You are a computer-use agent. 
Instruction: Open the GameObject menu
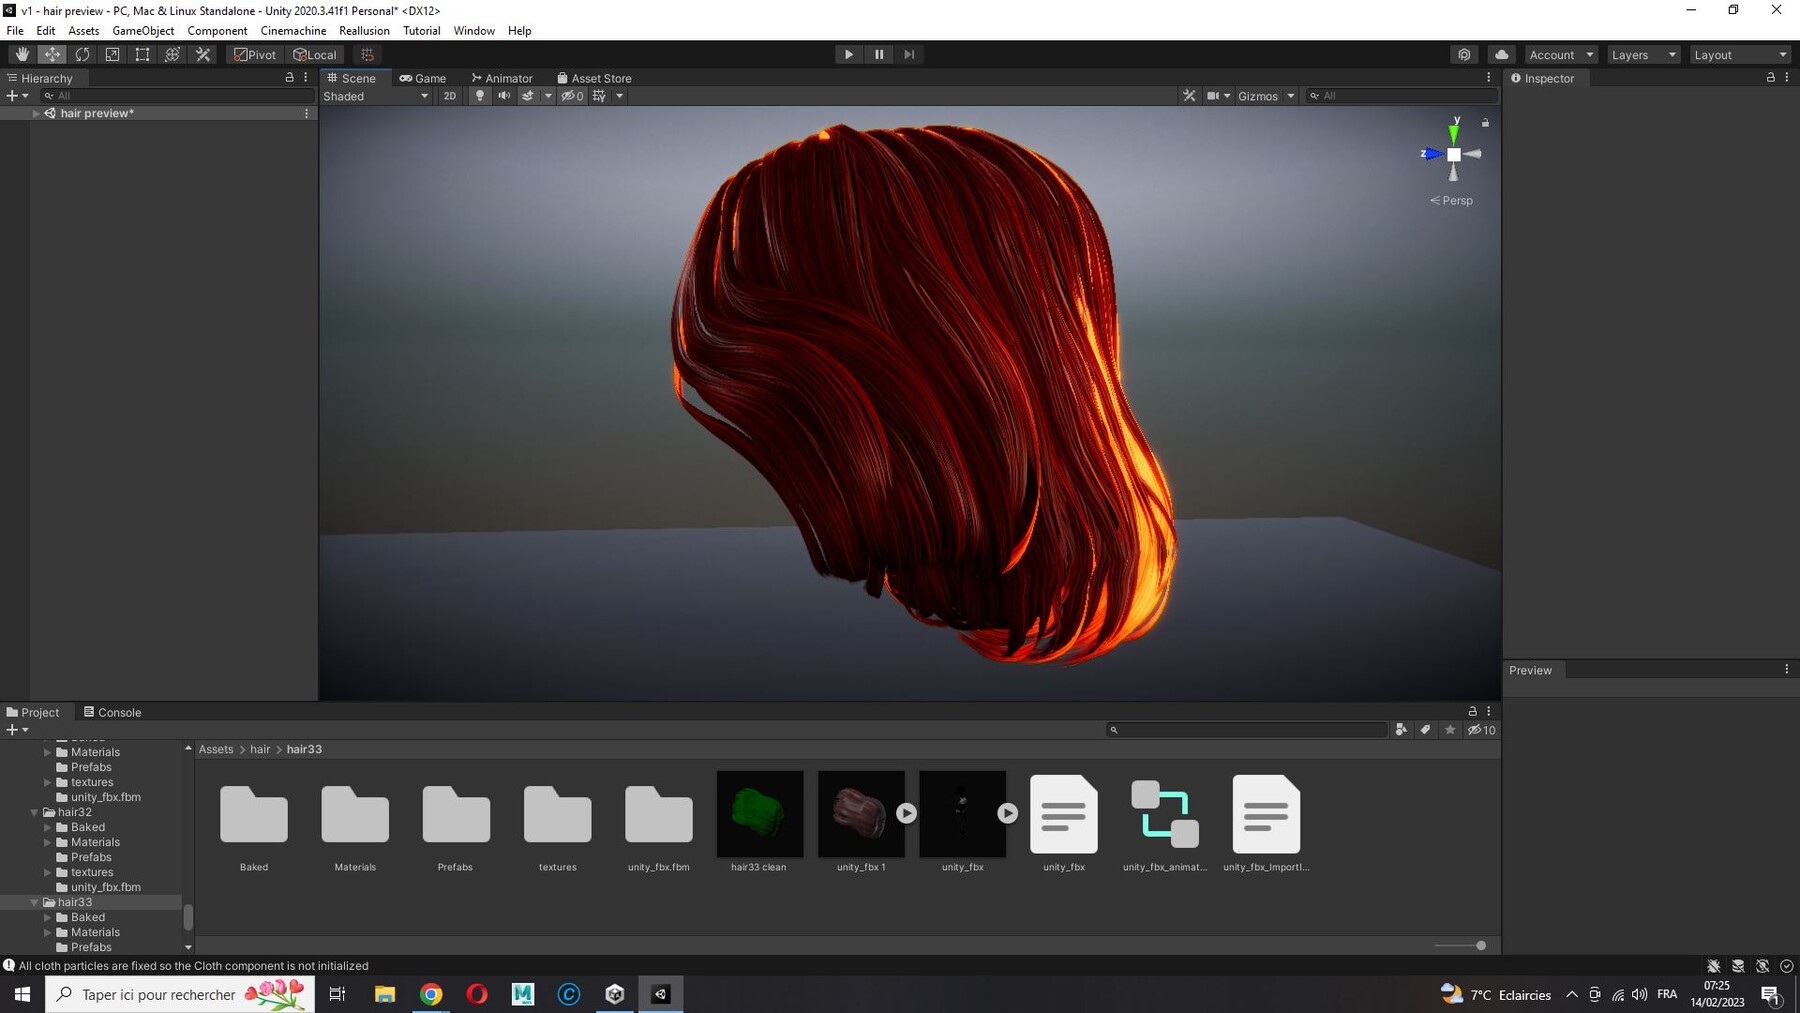click(143, 31)
